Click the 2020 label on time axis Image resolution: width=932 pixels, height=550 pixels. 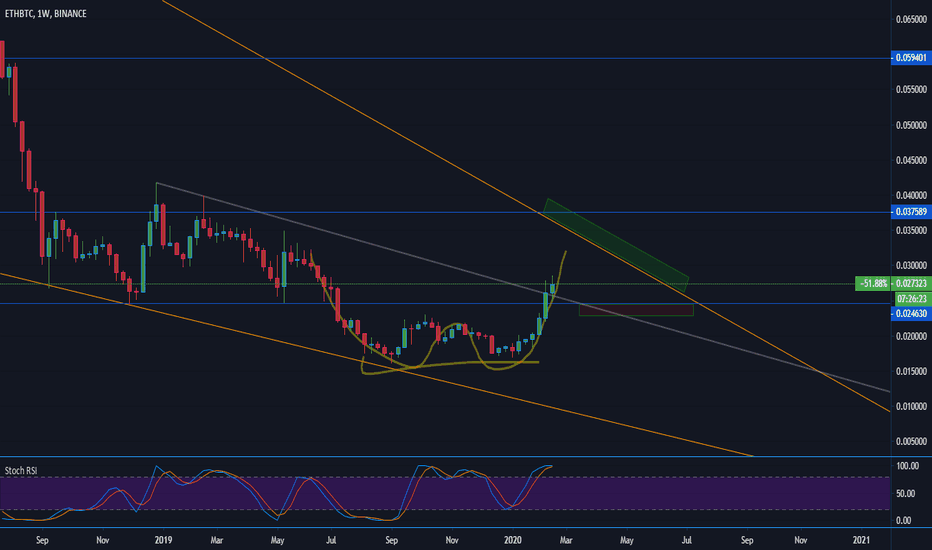(x=512, y=540)
